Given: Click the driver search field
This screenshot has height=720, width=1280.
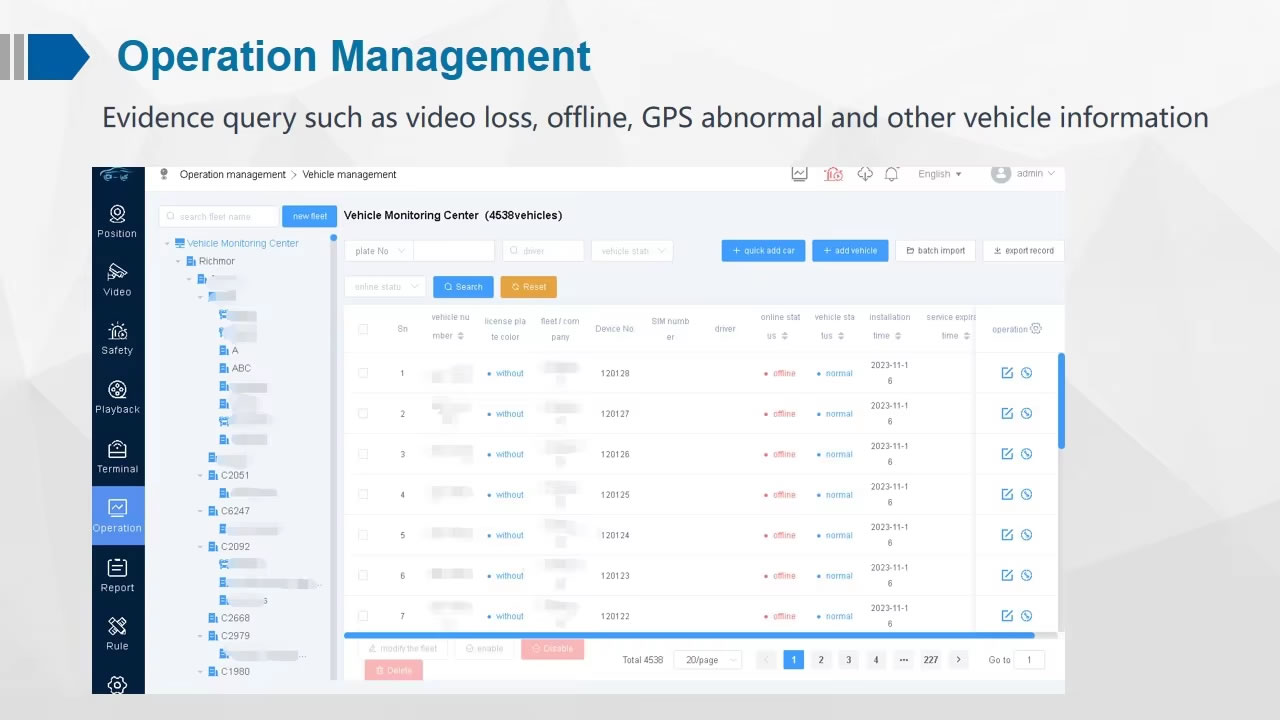Looking at the screenshot, I should (x=543, y=251).
